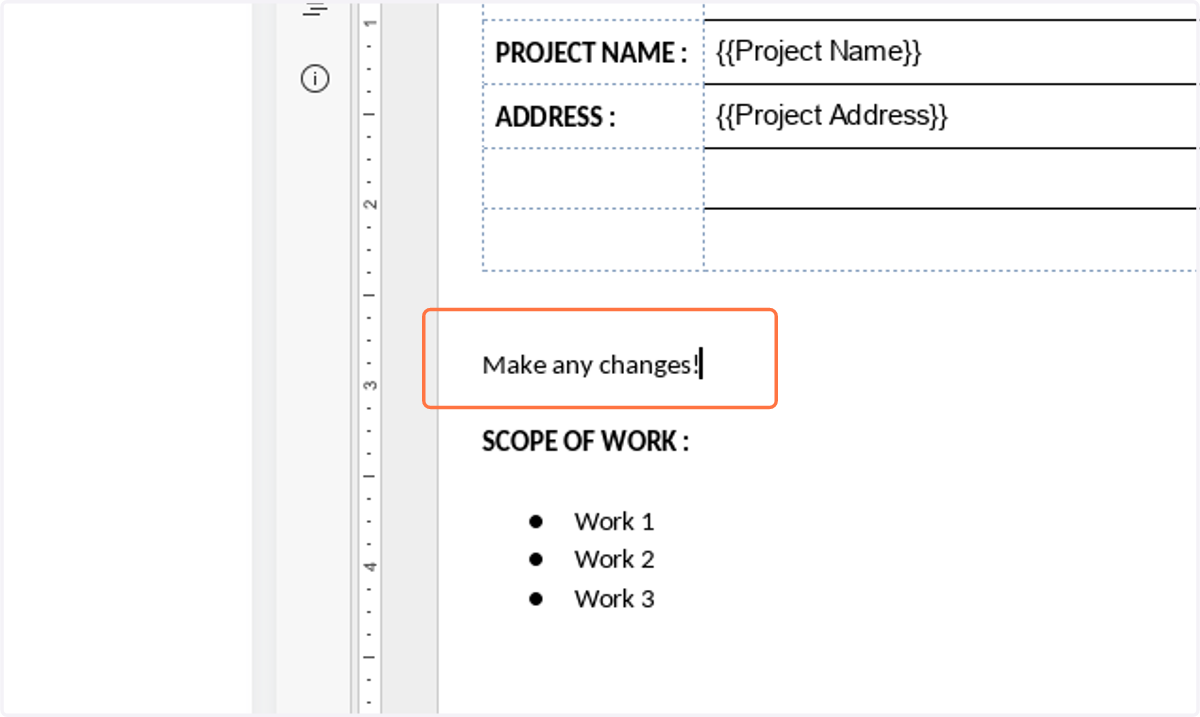Click the vertical ruler at mark 3
1200x717 pixels.
click(x=371, y=385)
